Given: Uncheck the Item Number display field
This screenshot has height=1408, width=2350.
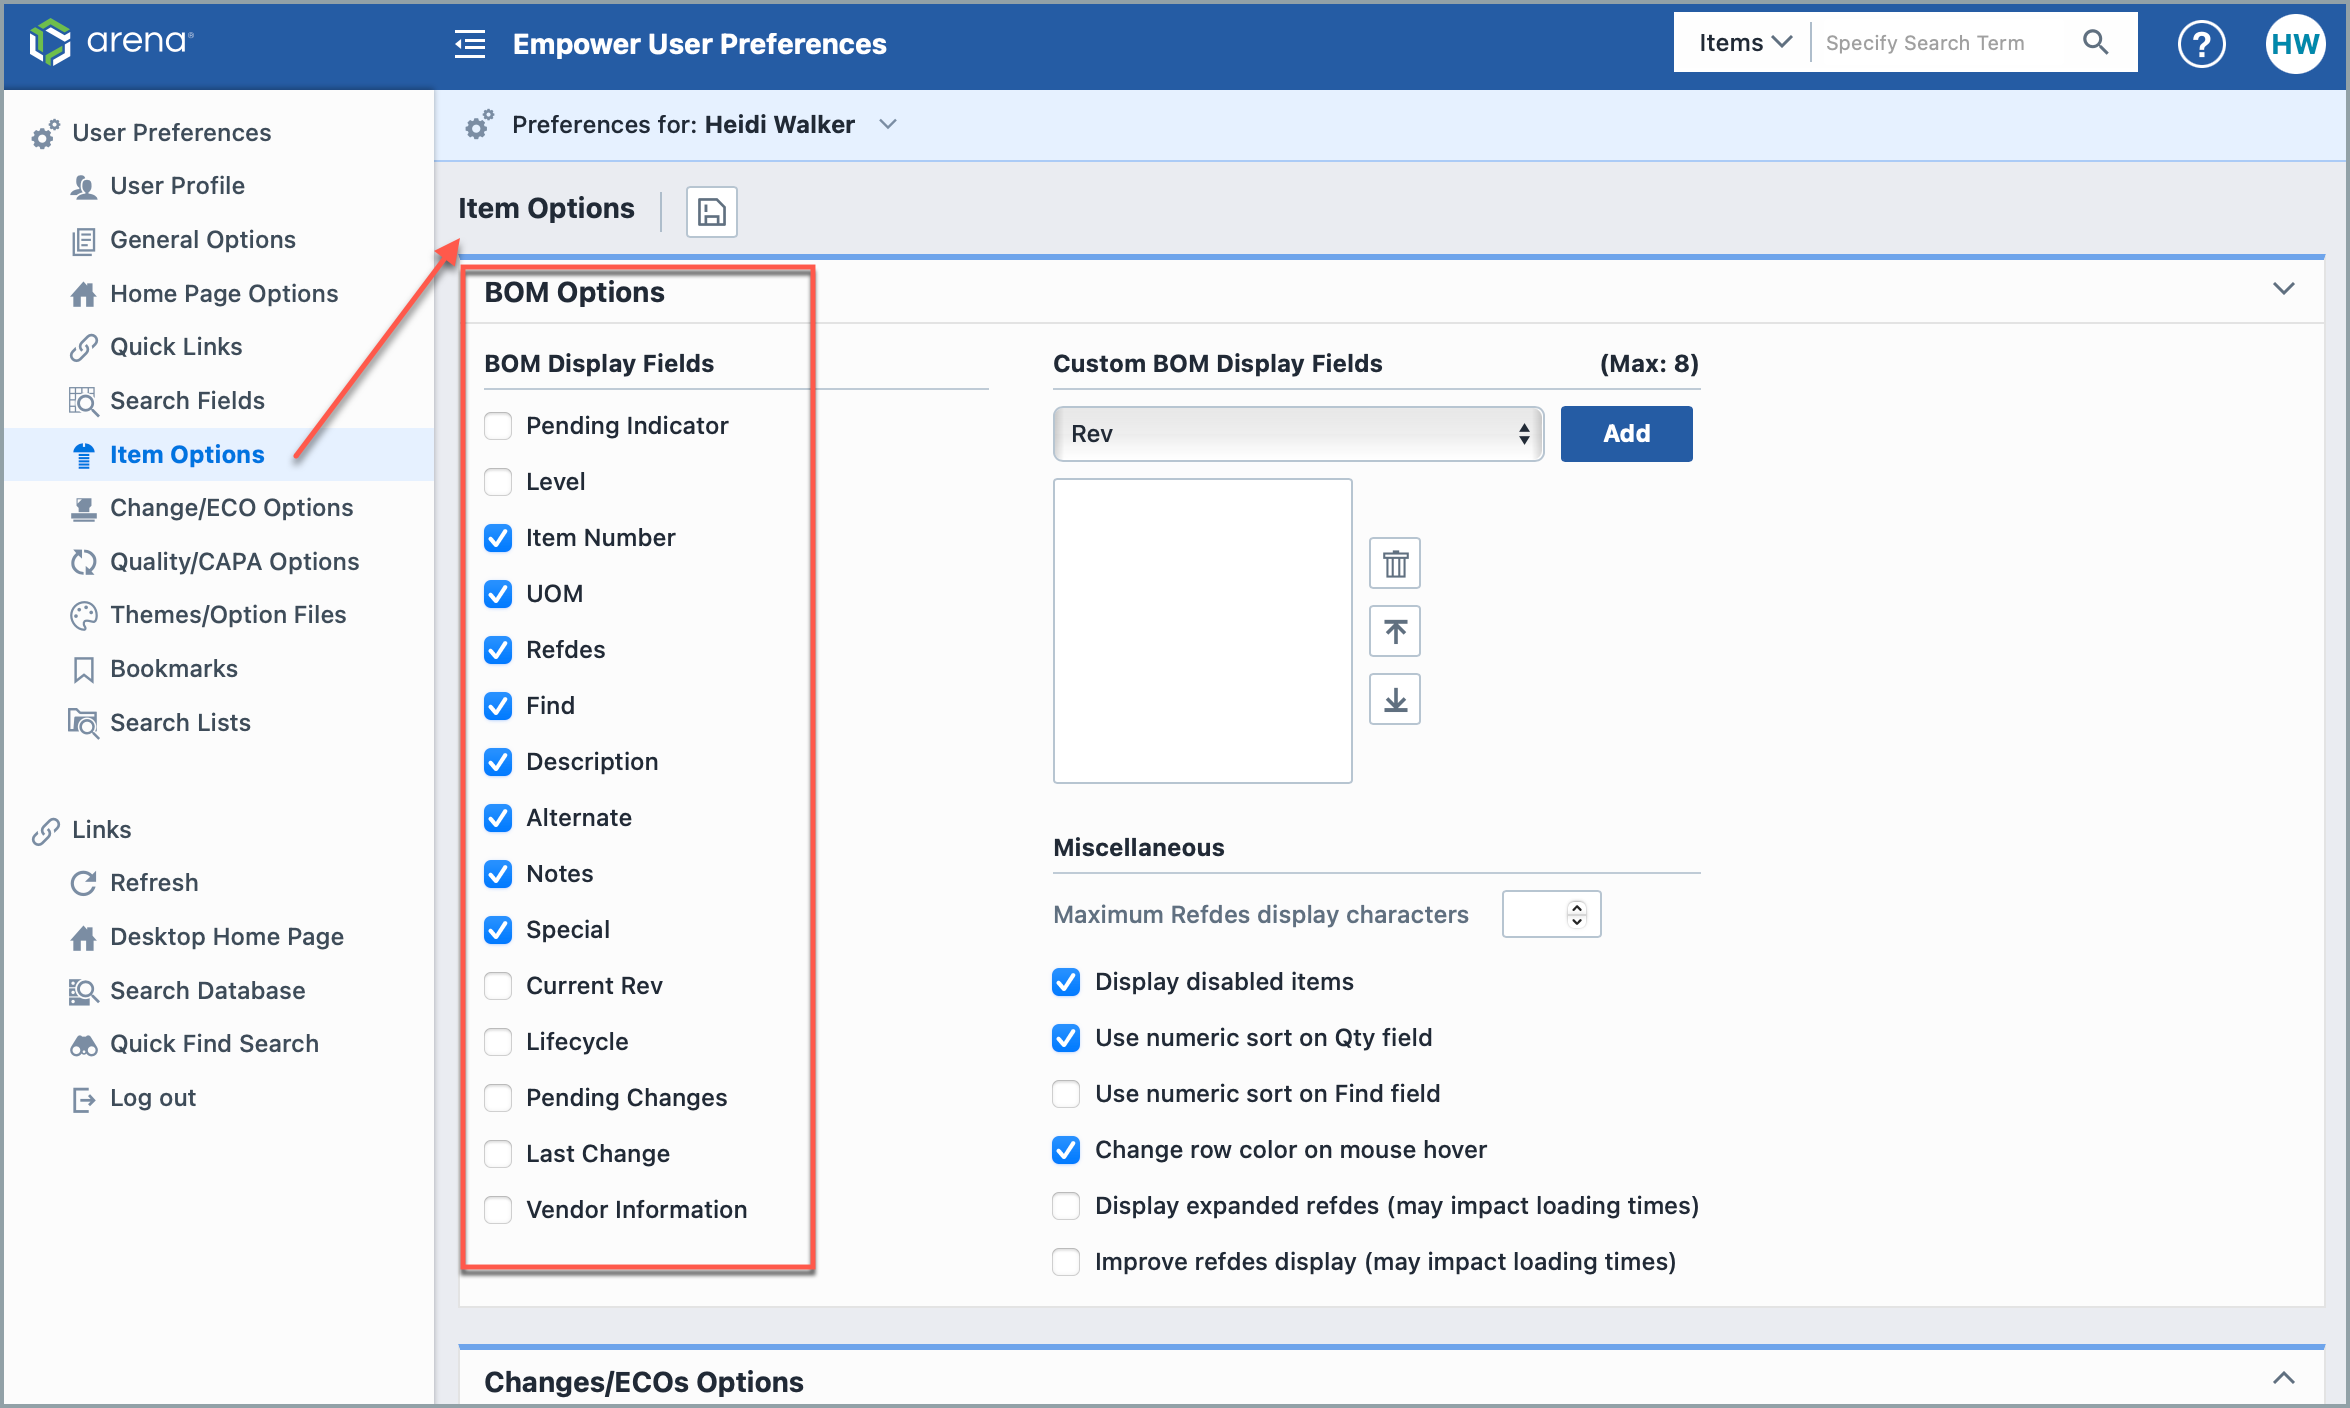Looking at the screenshot, I should [497, 537].
